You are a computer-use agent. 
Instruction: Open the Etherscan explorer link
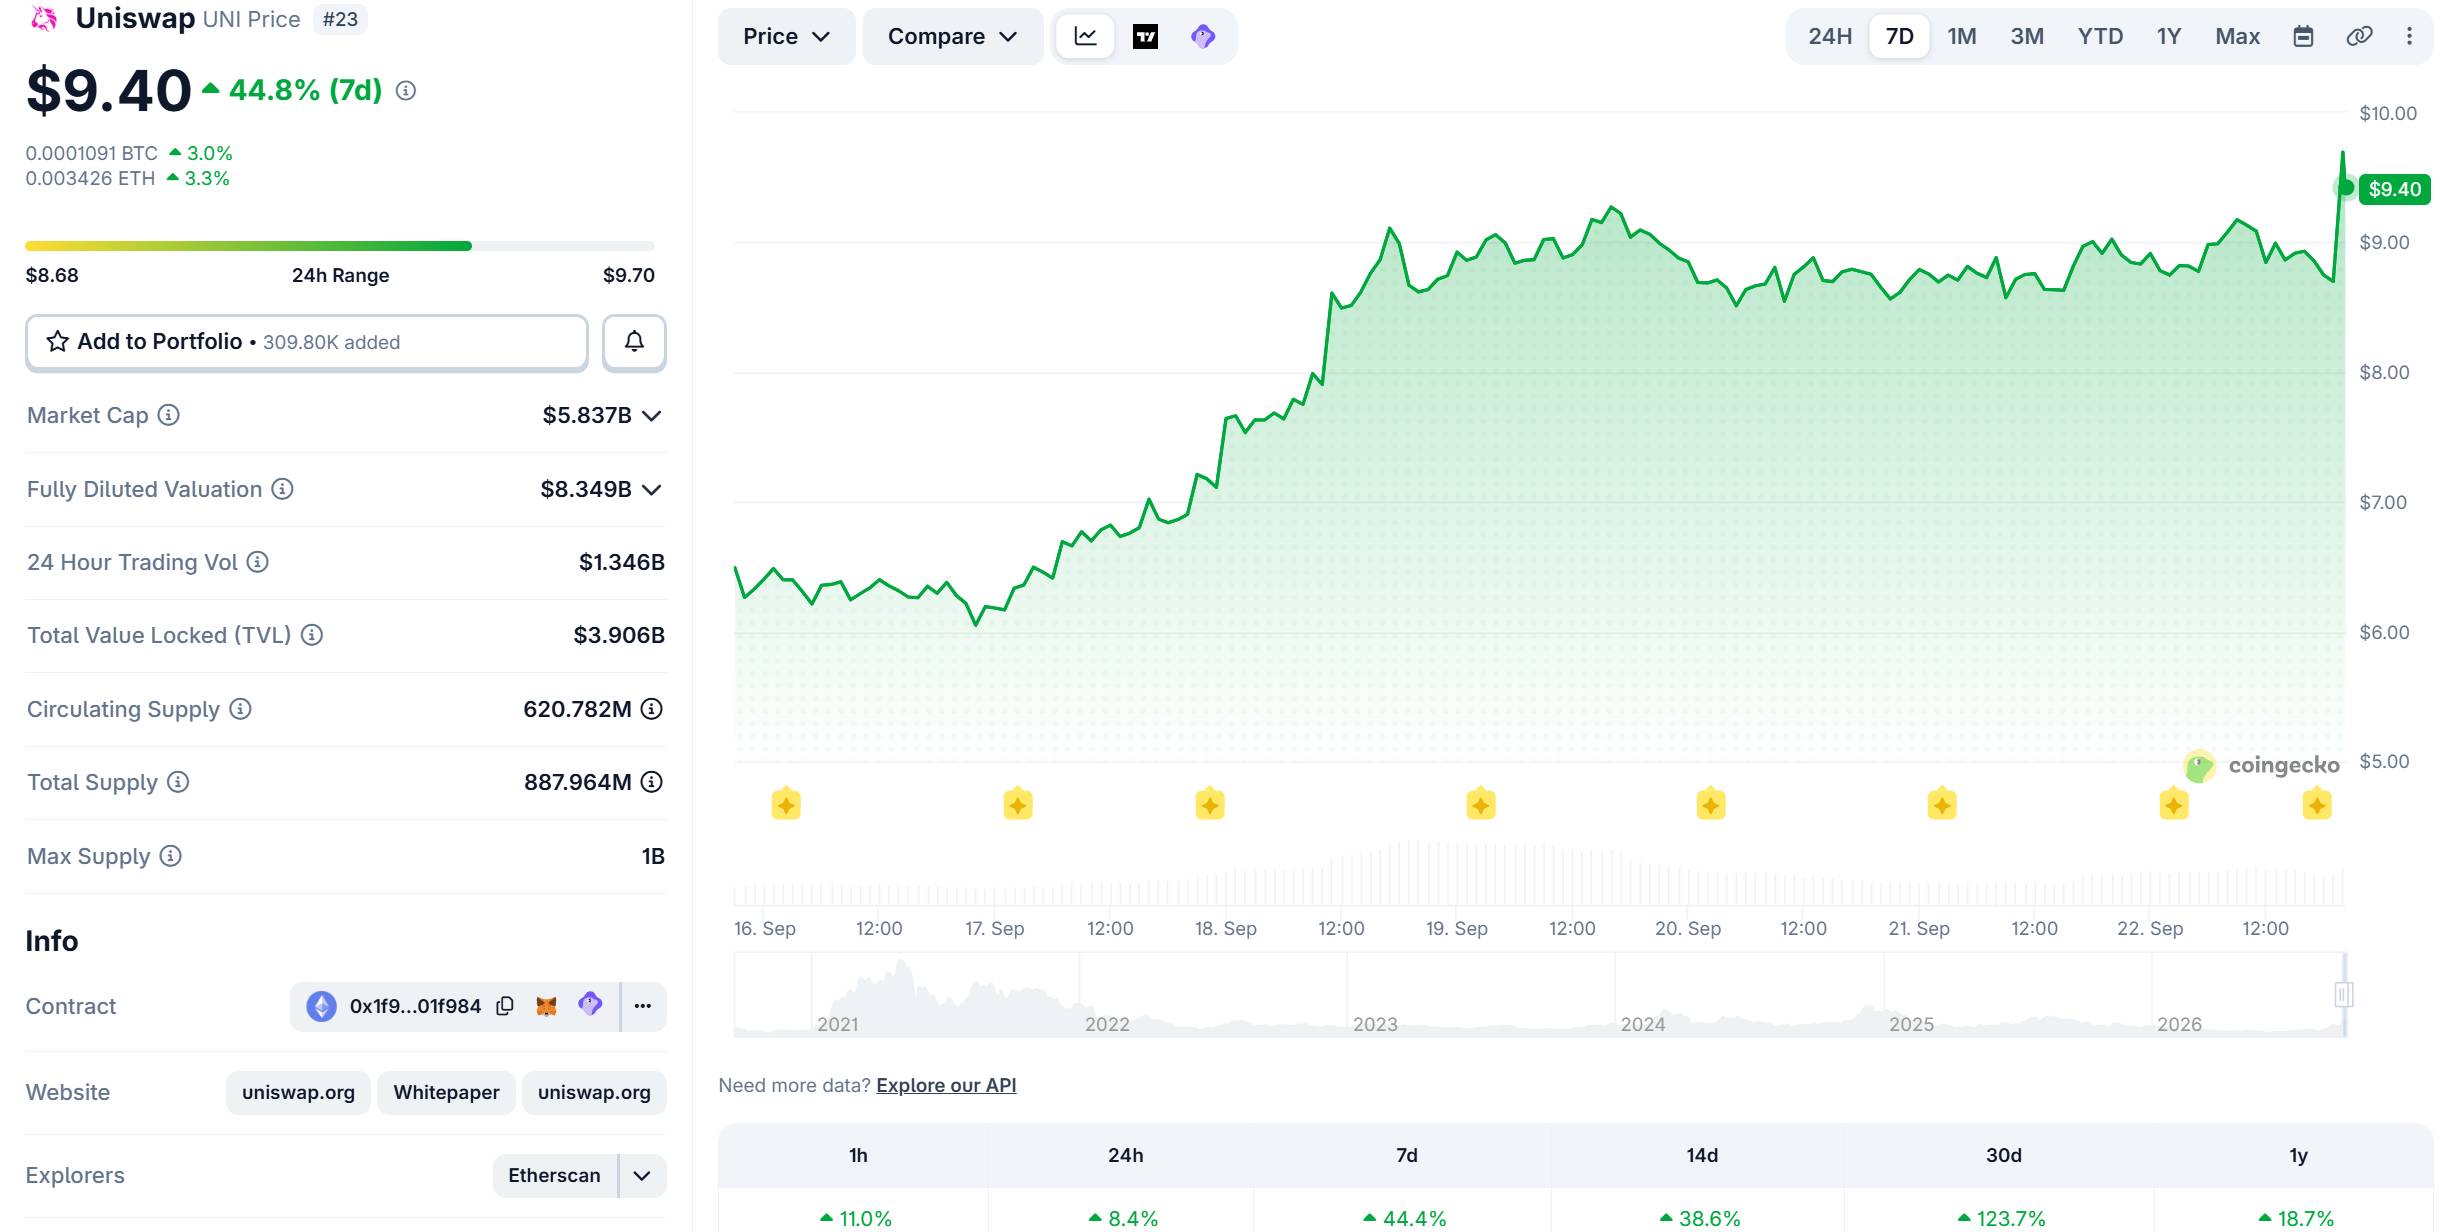[x=554, y=1176]
